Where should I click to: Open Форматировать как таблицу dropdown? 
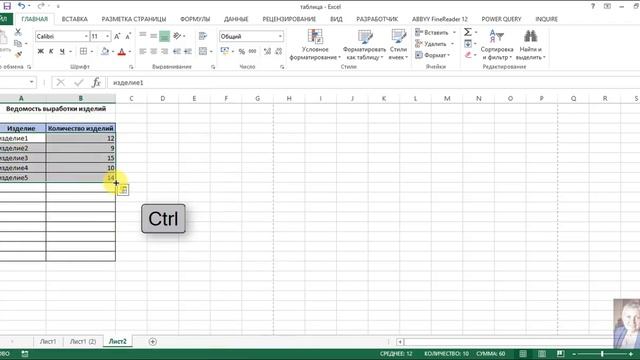[x=364, y=44]
